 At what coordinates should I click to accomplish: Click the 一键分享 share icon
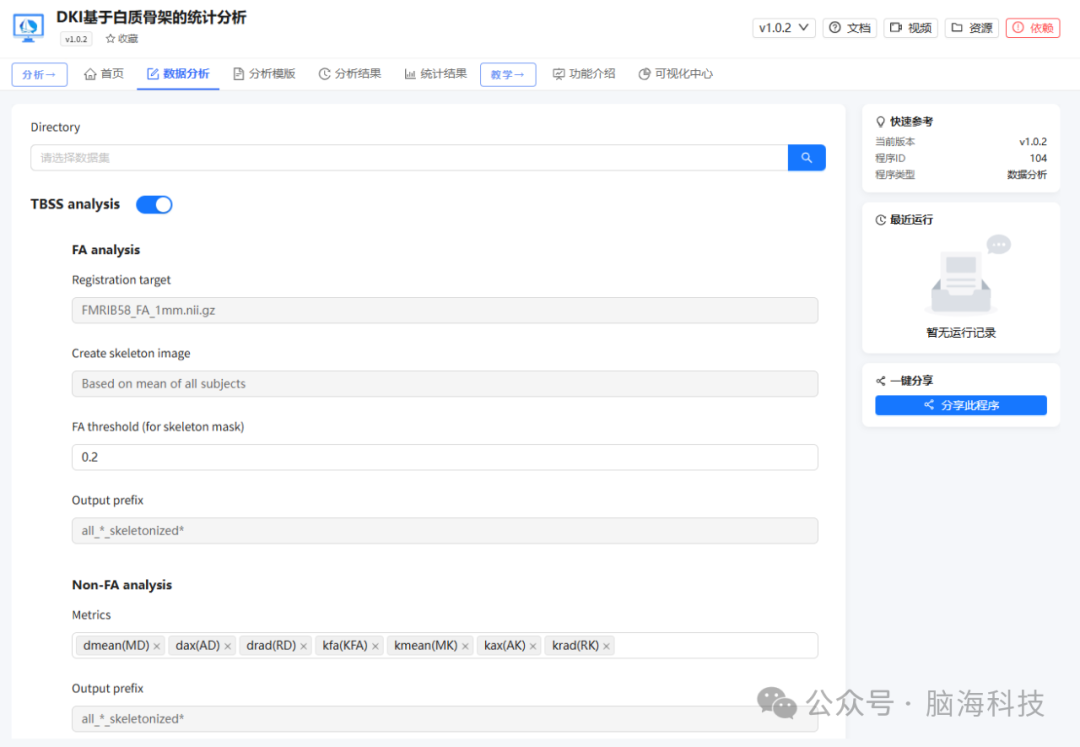[880, 381]
